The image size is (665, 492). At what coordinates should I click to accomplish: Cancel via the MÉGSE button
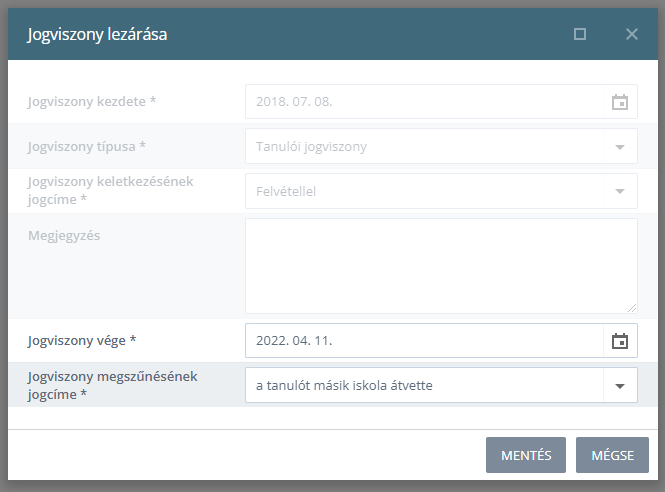click(x=612, y=455)
